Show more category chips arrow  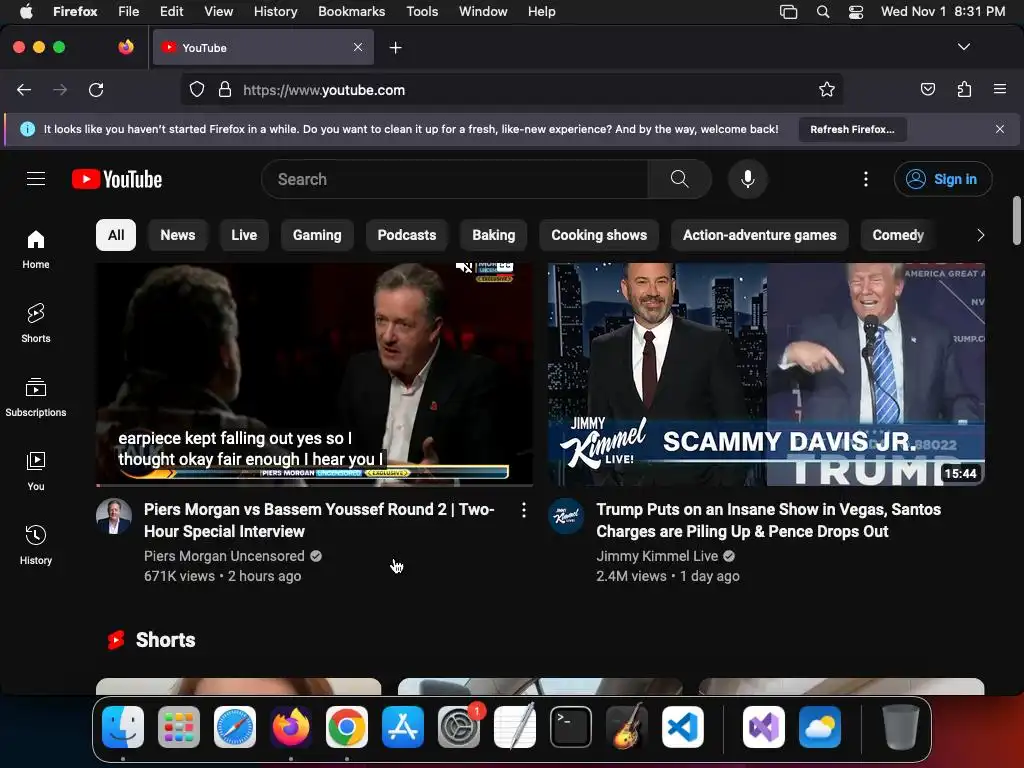(x=980, y=235)
